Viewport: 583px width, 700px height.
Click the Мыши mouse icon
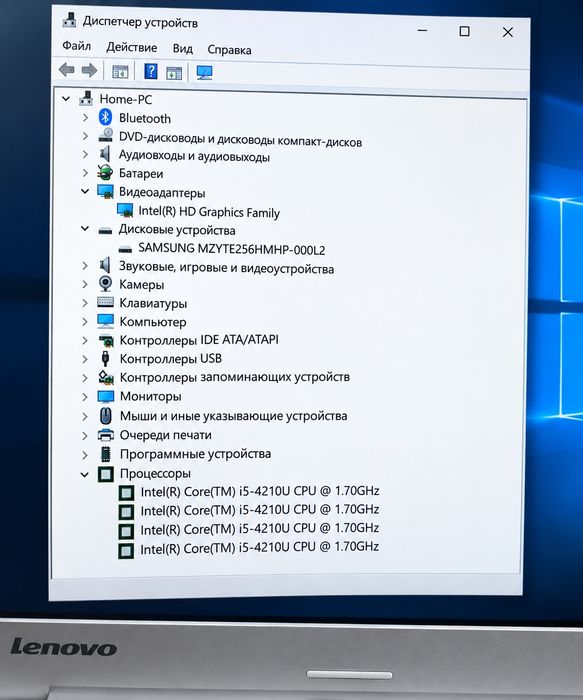point(105,415)
